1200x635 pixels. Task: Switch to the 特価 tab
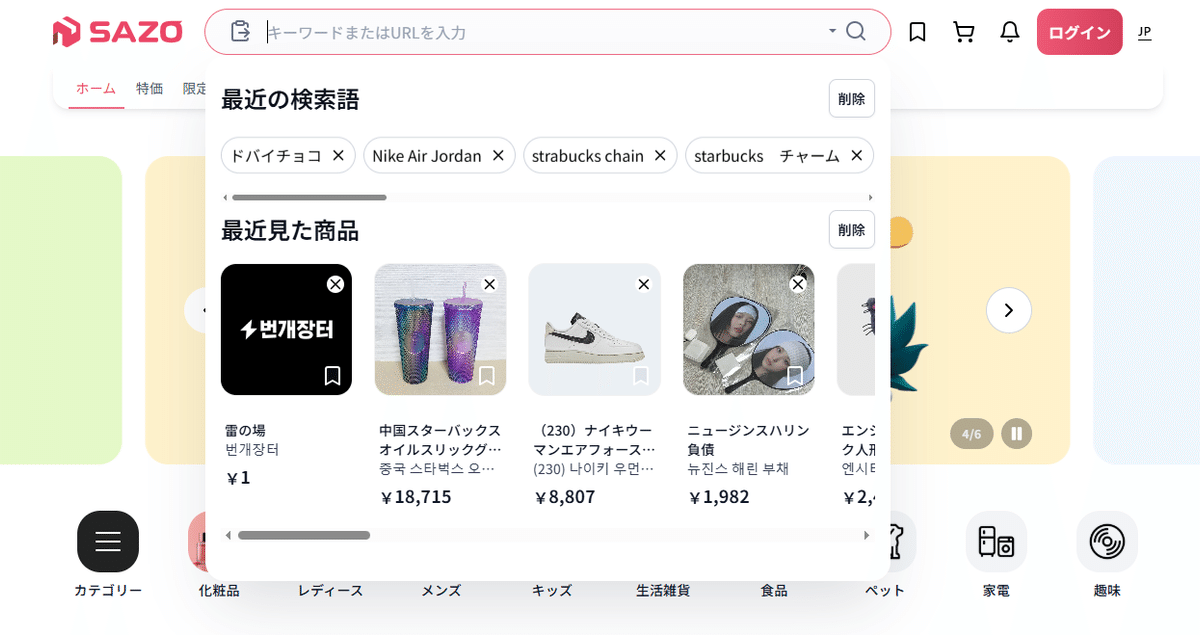point(149,88)
